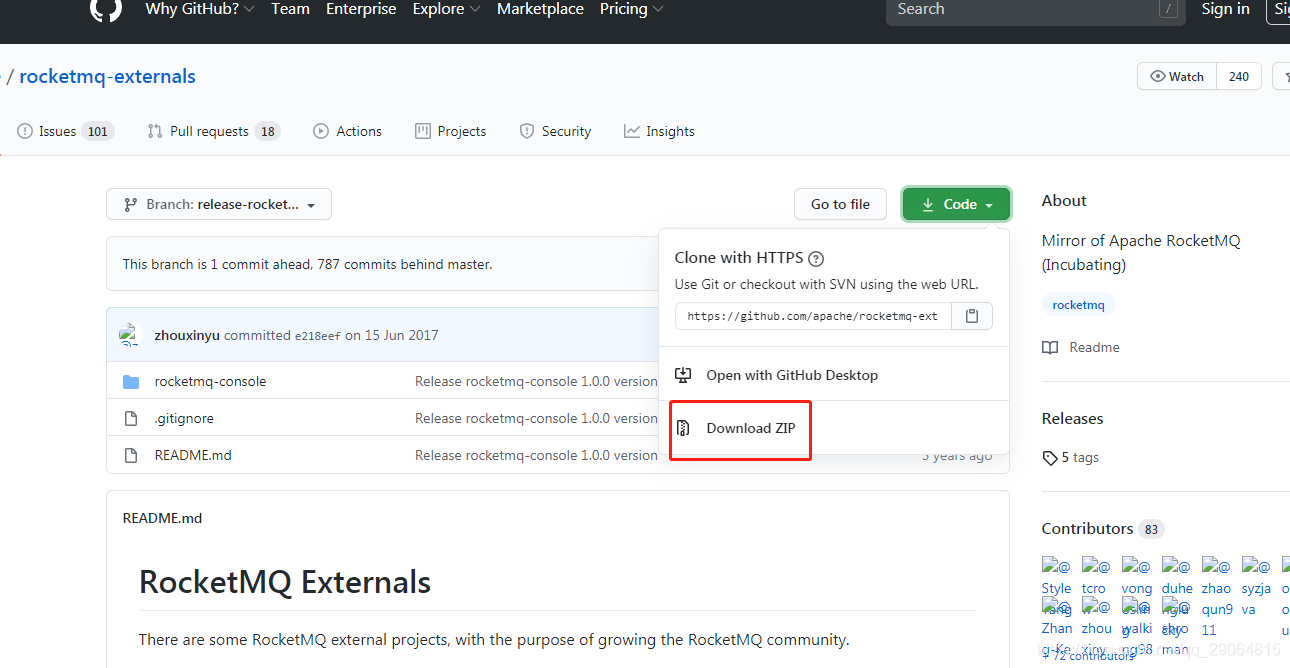Open the Branch release-rocket dropdown
This screenshot has width=1290, height=668.
click(x=219, y=204)
